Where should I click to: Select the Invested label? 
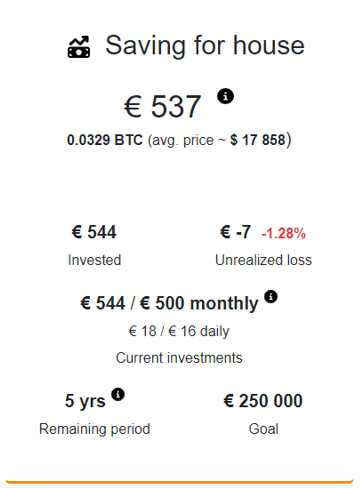click(x=94, y=260)
